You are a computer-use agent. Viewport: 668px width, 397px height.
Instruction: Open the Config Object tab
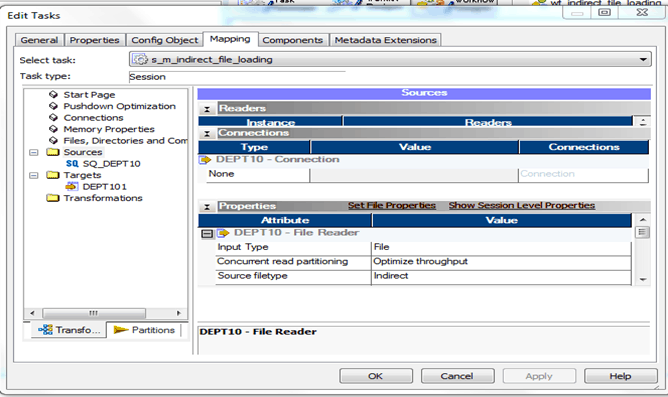164,40
